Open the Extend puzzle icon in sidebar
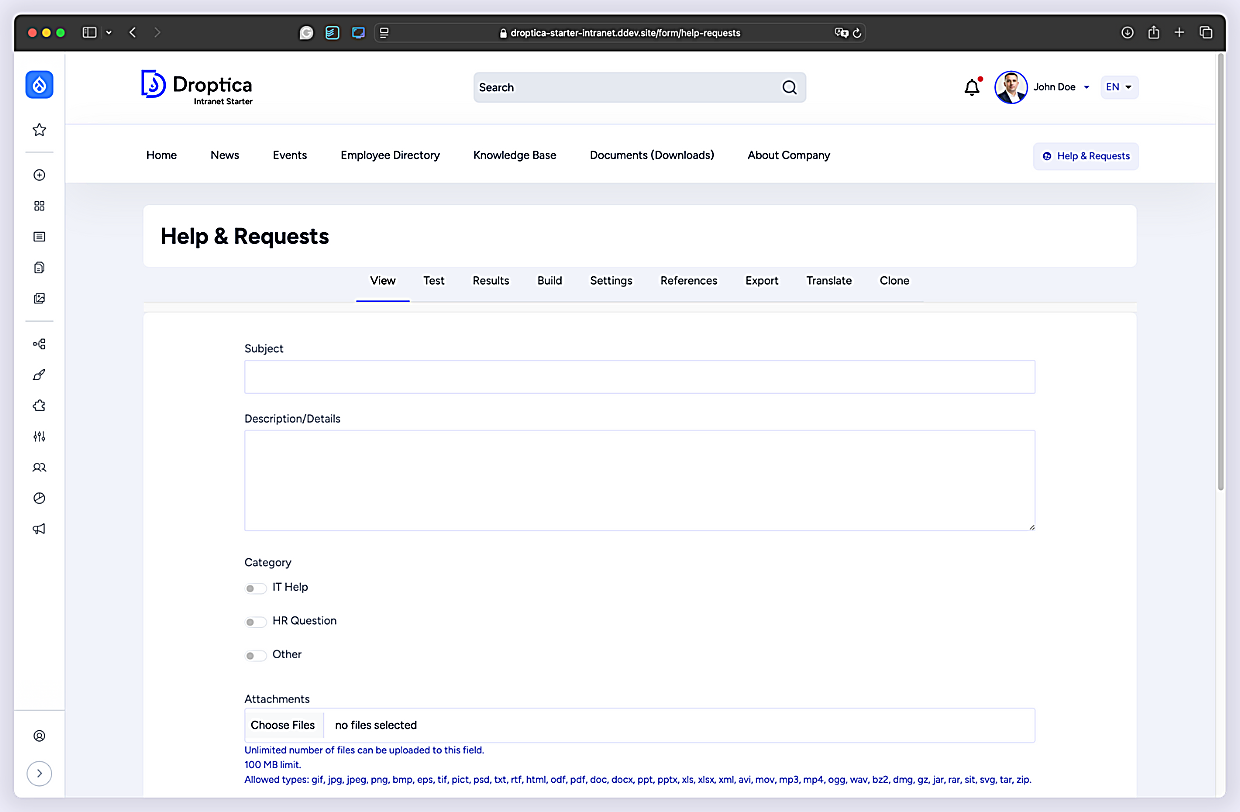Image resolution: width=1240 pixels, height=812 pixels. point(39,406)
